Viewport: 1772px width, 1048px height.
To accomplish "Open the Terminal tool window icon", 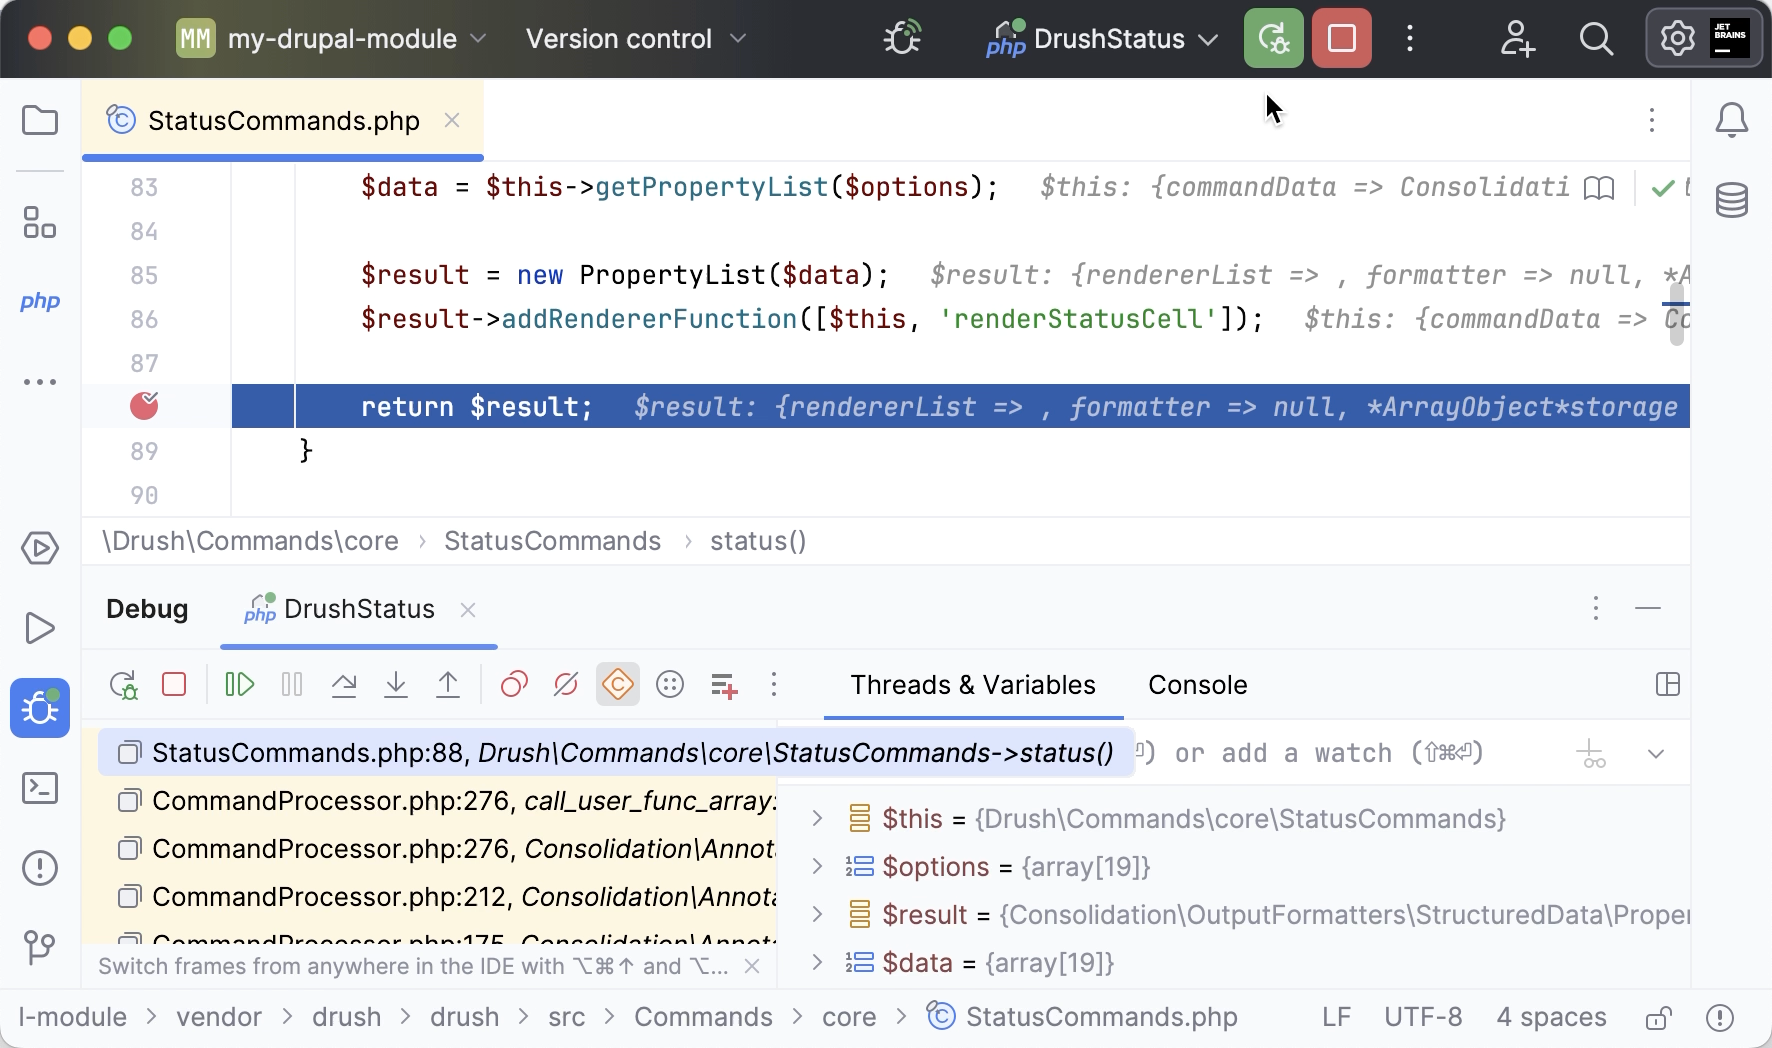I will pos(40,788).
